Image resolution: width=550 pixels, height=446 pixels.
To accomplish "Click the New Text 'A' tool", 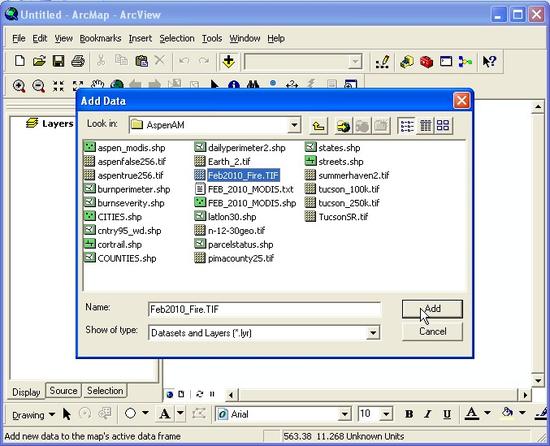I will click(165, 414).
